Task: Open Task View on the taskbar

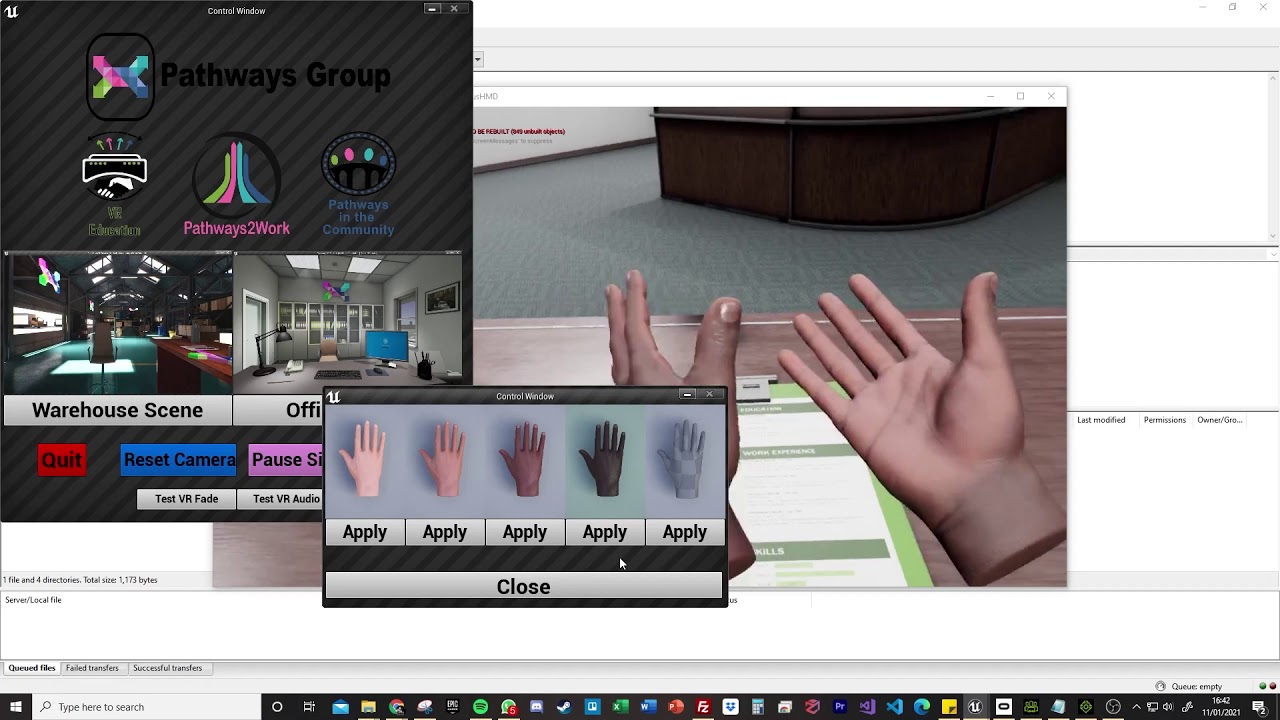Action: pyautogui.click(x=309, y=707)
